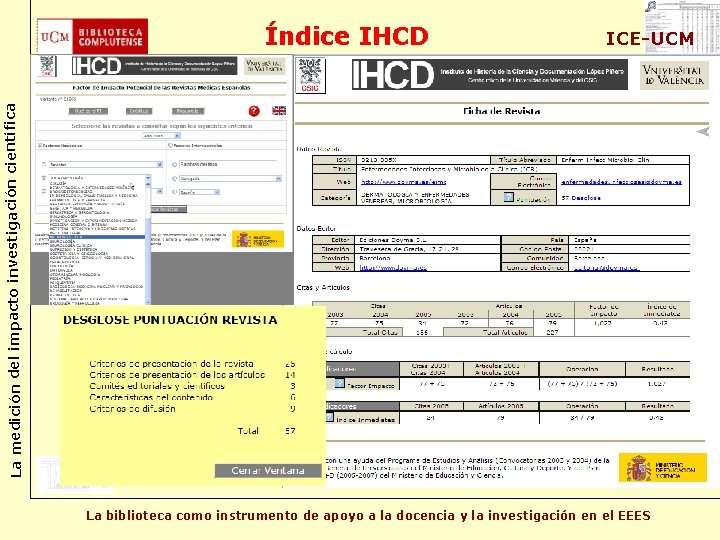Click "Criterios de difusión" row in popup

pyautogui.click(x=192, y=409)
